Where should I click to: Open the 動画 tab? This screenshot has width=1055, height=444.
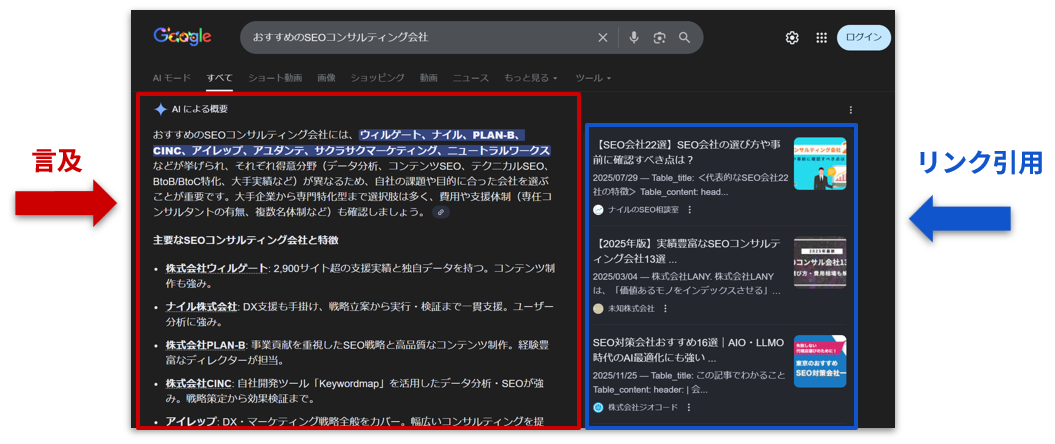click(x=429, y=78)
